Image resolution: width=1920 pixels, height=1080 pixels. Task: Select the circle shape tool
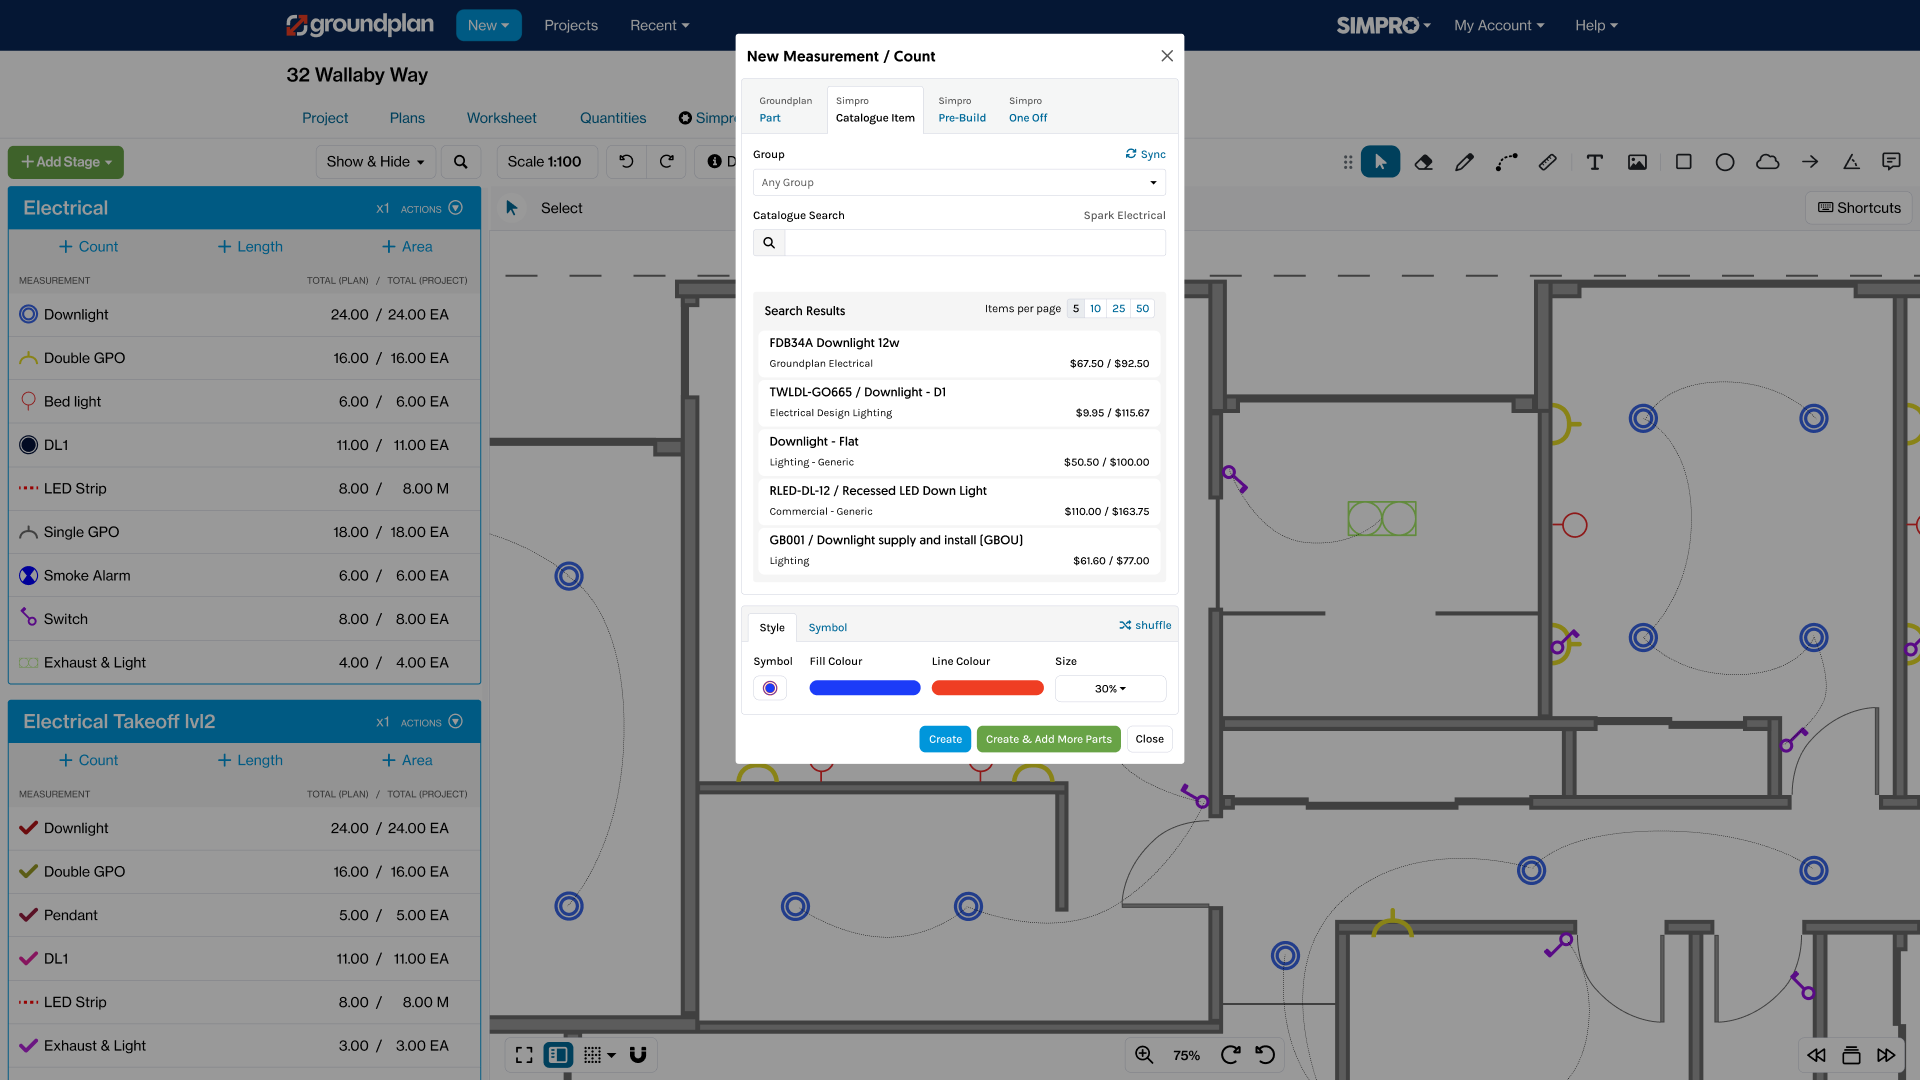(1725, 162)
